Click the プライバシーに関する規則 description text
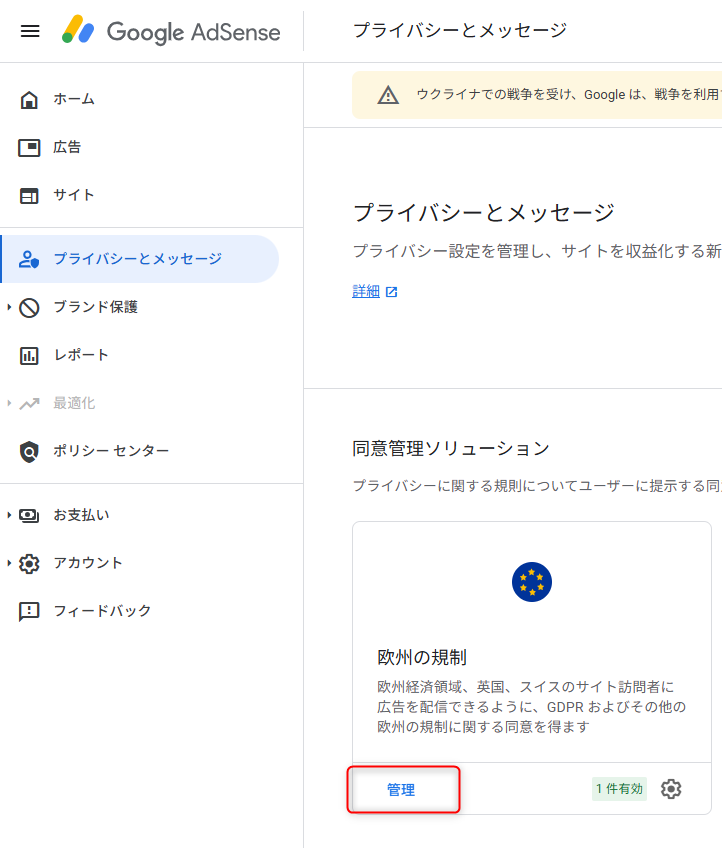Image resolution: width=722 pixels, height=848 pixels. [537, 486]
